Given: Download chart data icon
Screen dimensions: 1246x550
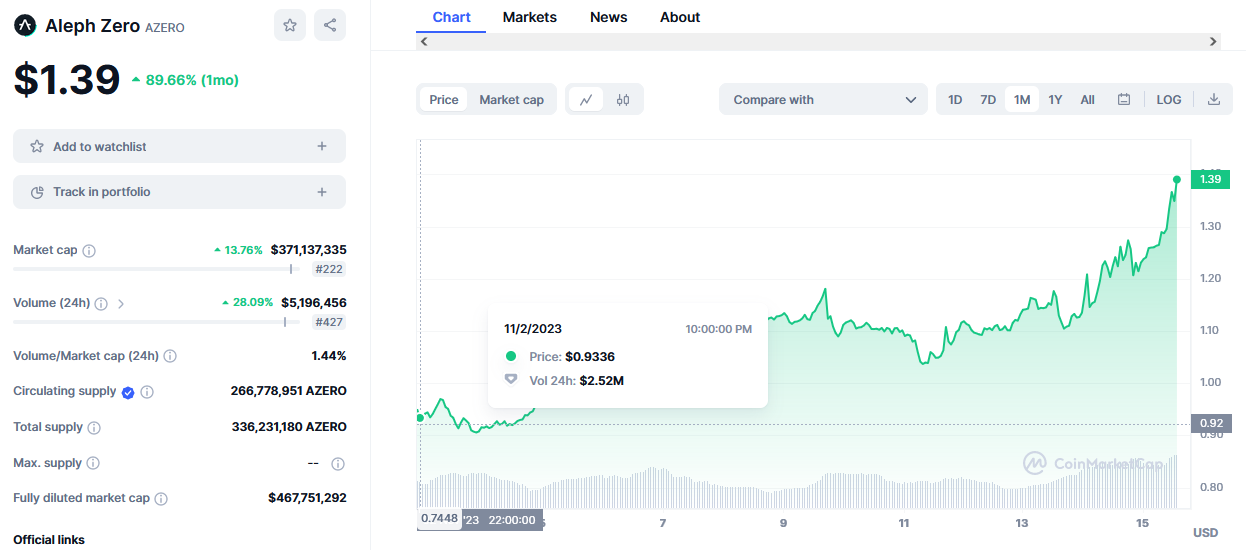Looking at the screenshot, I should pos(1214,100).
